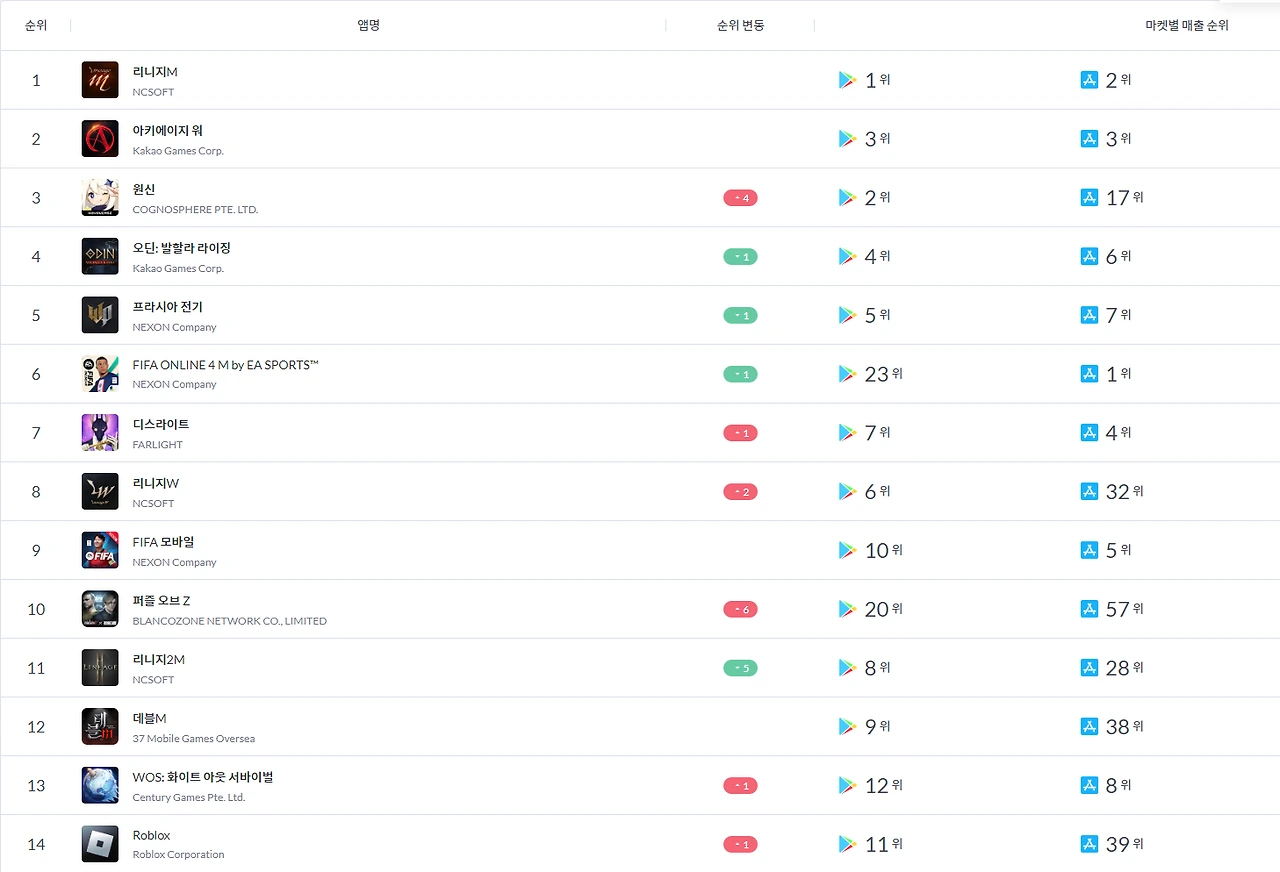Select publisher BLANCOZONE NETWORK CO., LIMITED

[x=230, y=621]
